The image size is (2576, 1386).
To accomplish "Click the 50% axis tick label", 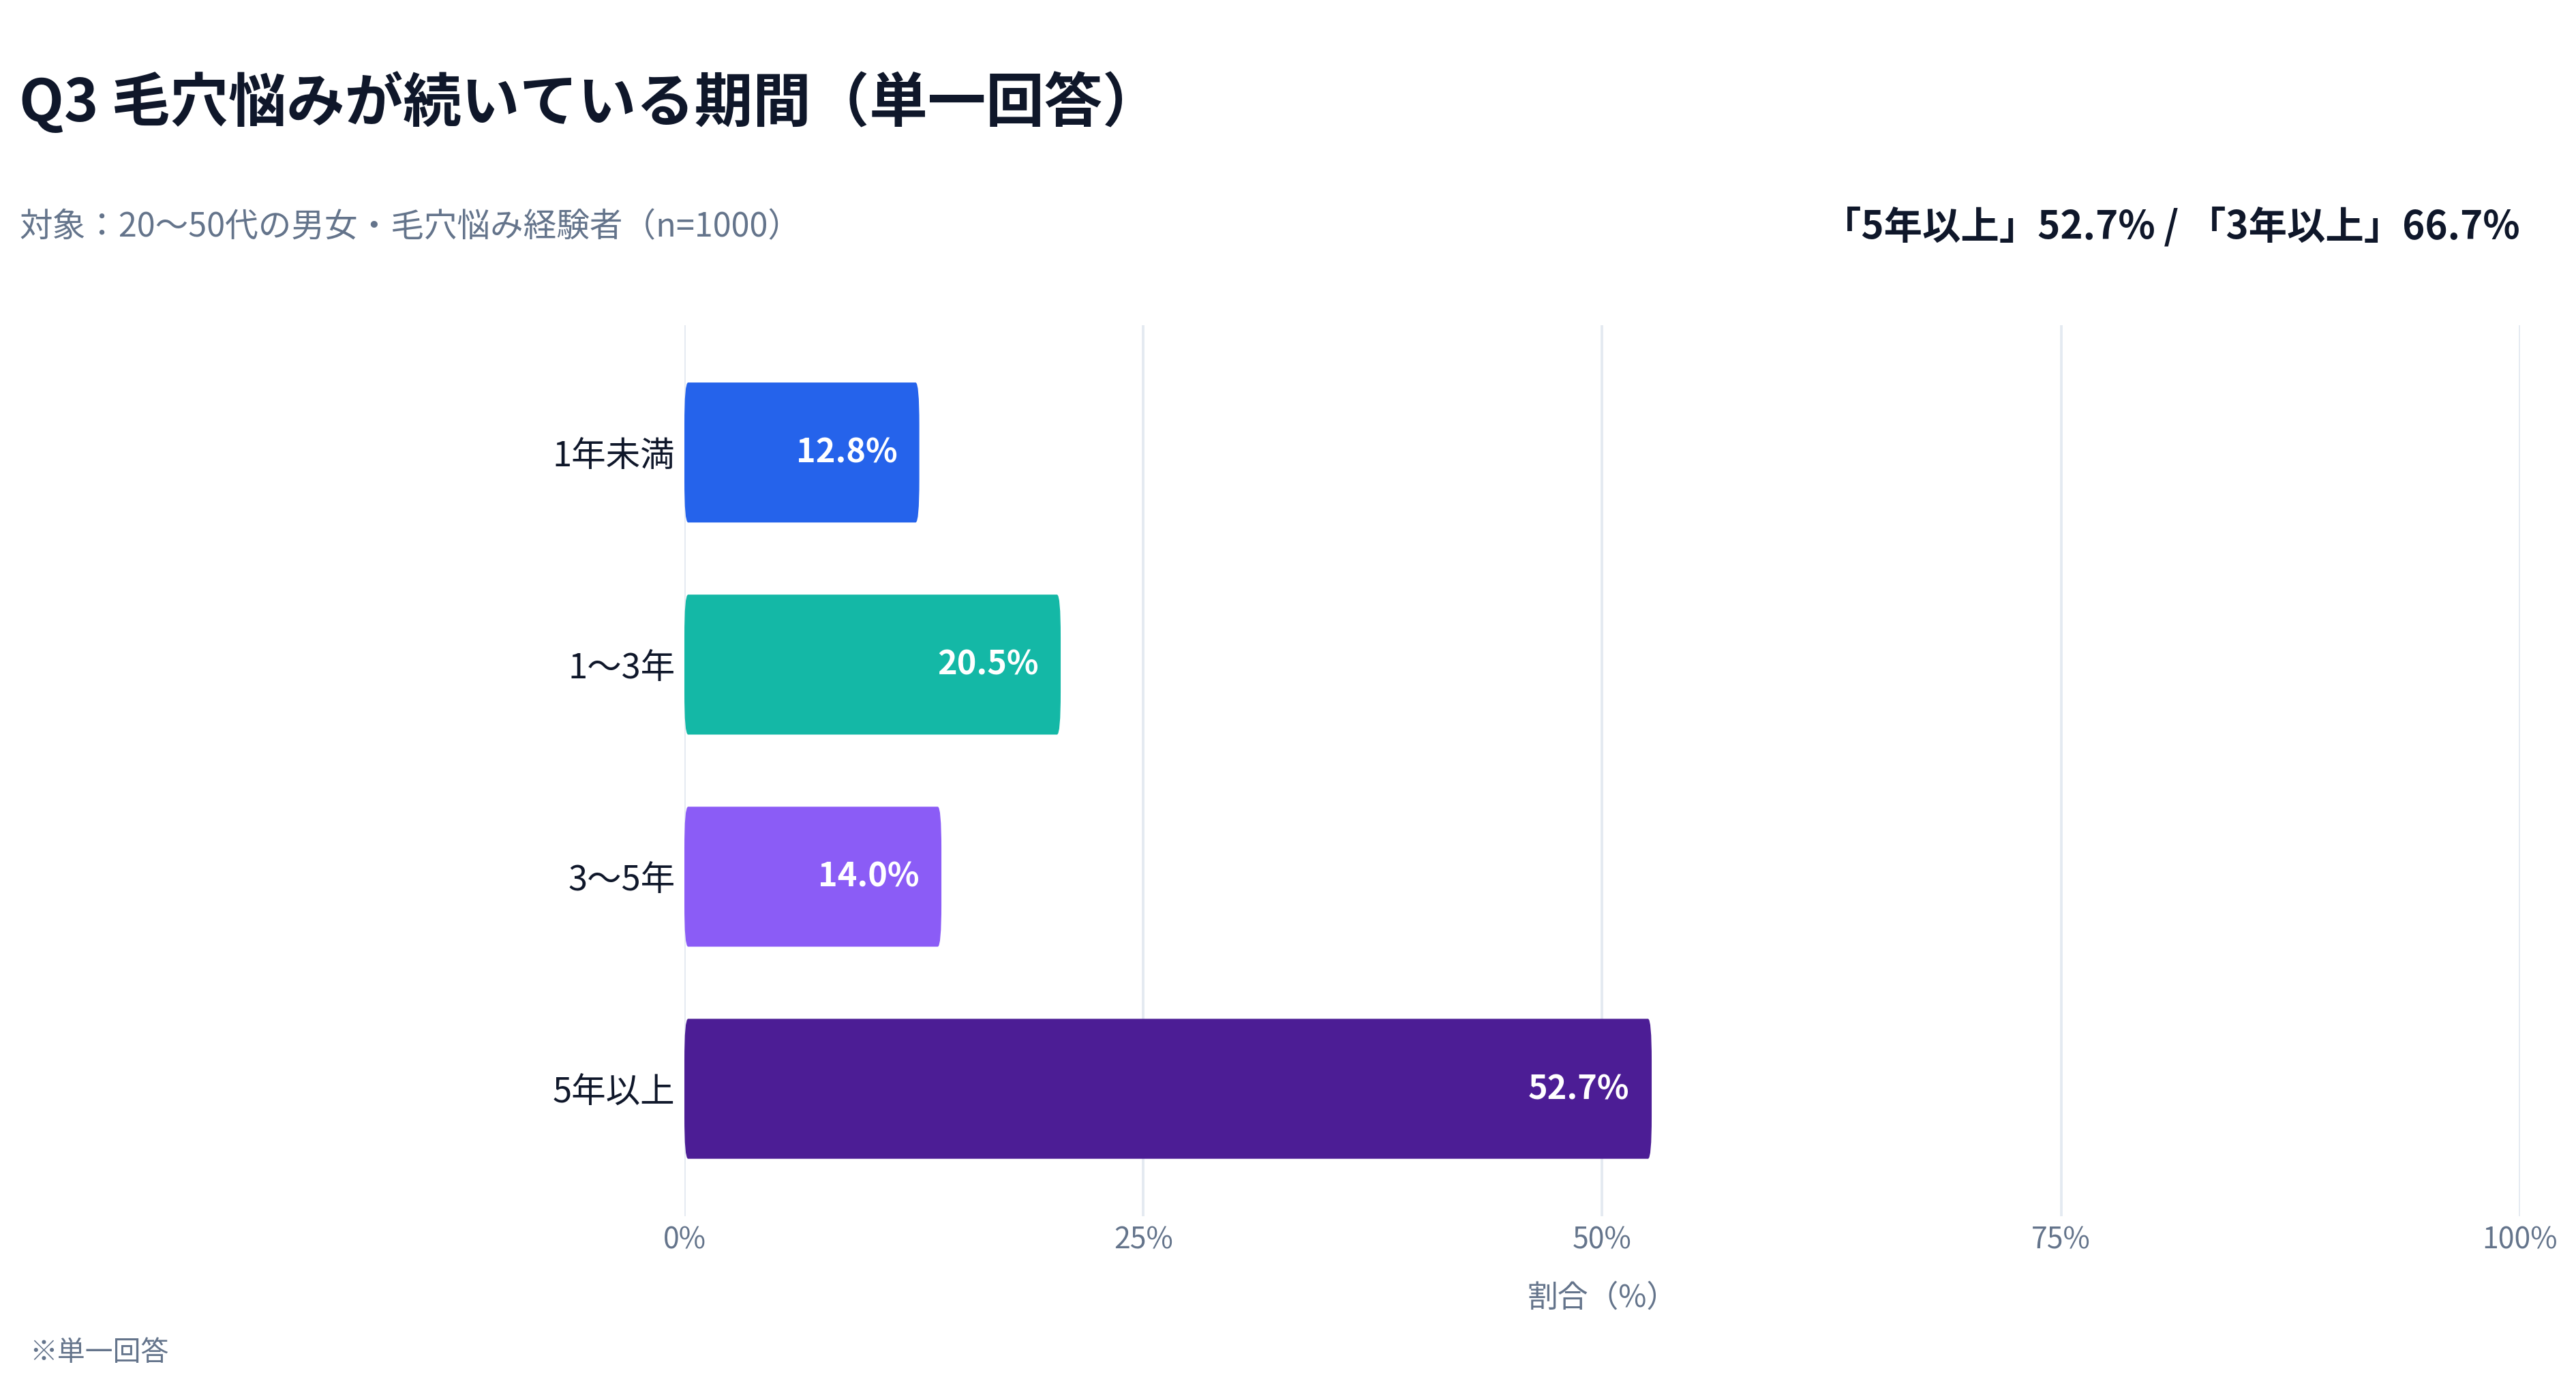I will click(1601, 1238).
